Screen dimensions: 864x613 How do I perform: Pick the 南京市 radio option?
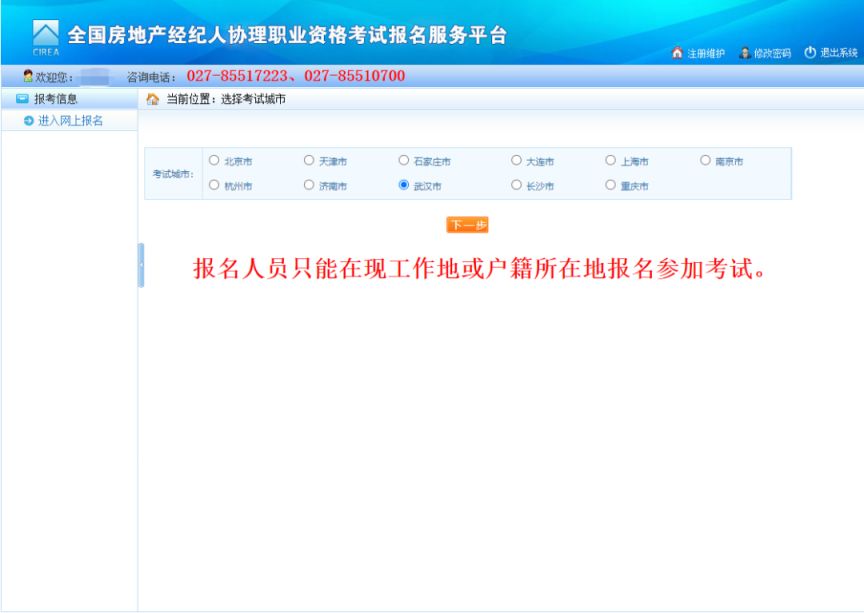(x=705, y=160)
